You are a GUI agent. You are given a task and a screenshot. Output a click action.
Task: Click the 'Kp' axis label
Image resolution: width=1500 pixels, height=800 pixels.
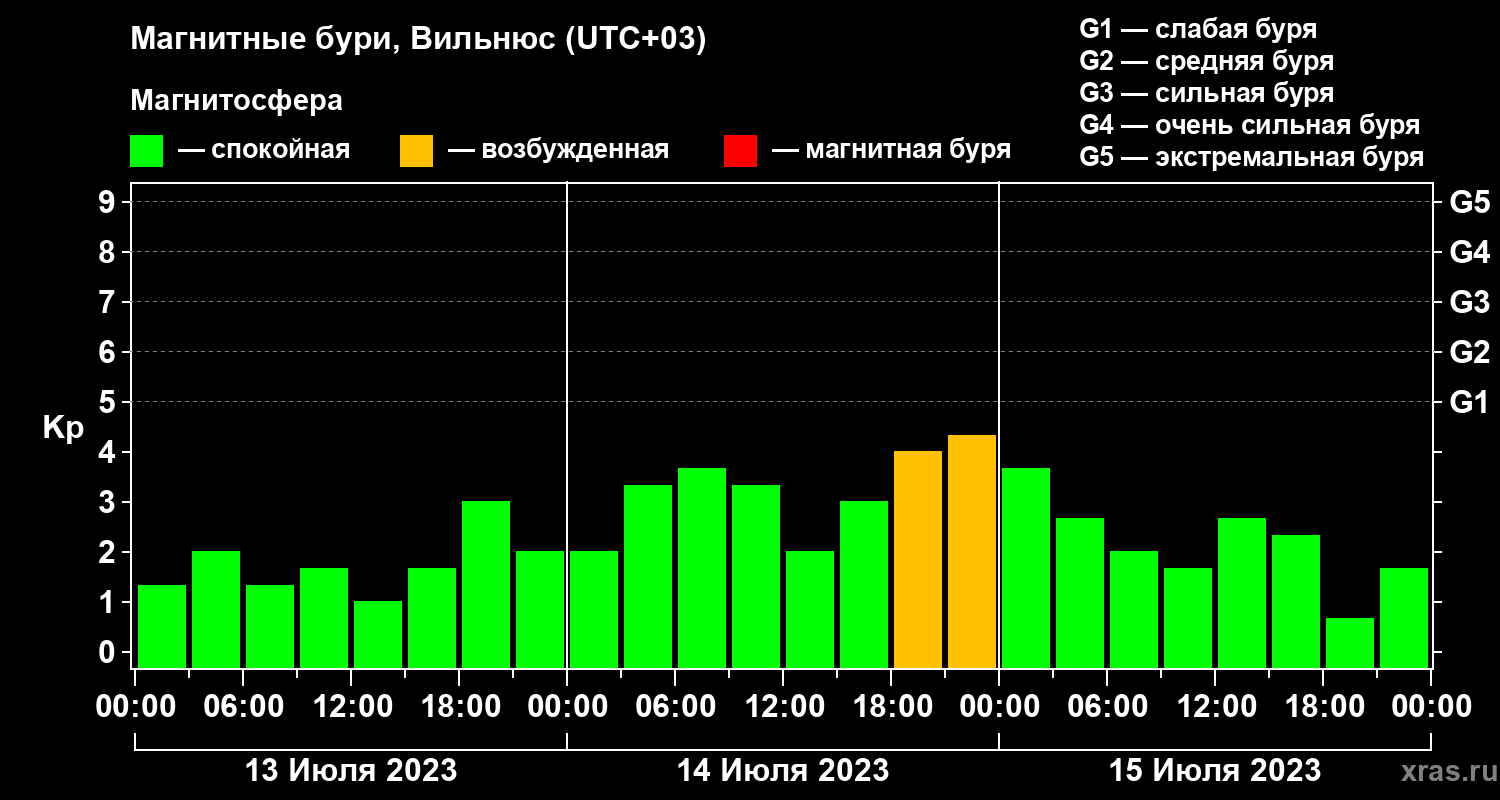click(63, 427)
